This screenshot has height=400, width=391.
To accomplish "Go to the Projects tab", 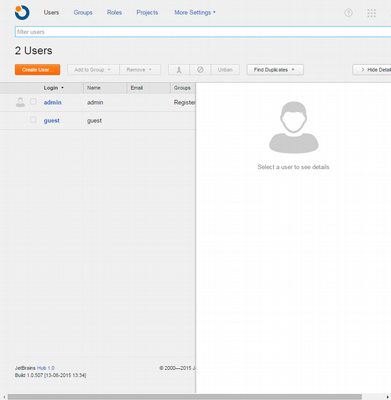I will click(x=147, y=12).
